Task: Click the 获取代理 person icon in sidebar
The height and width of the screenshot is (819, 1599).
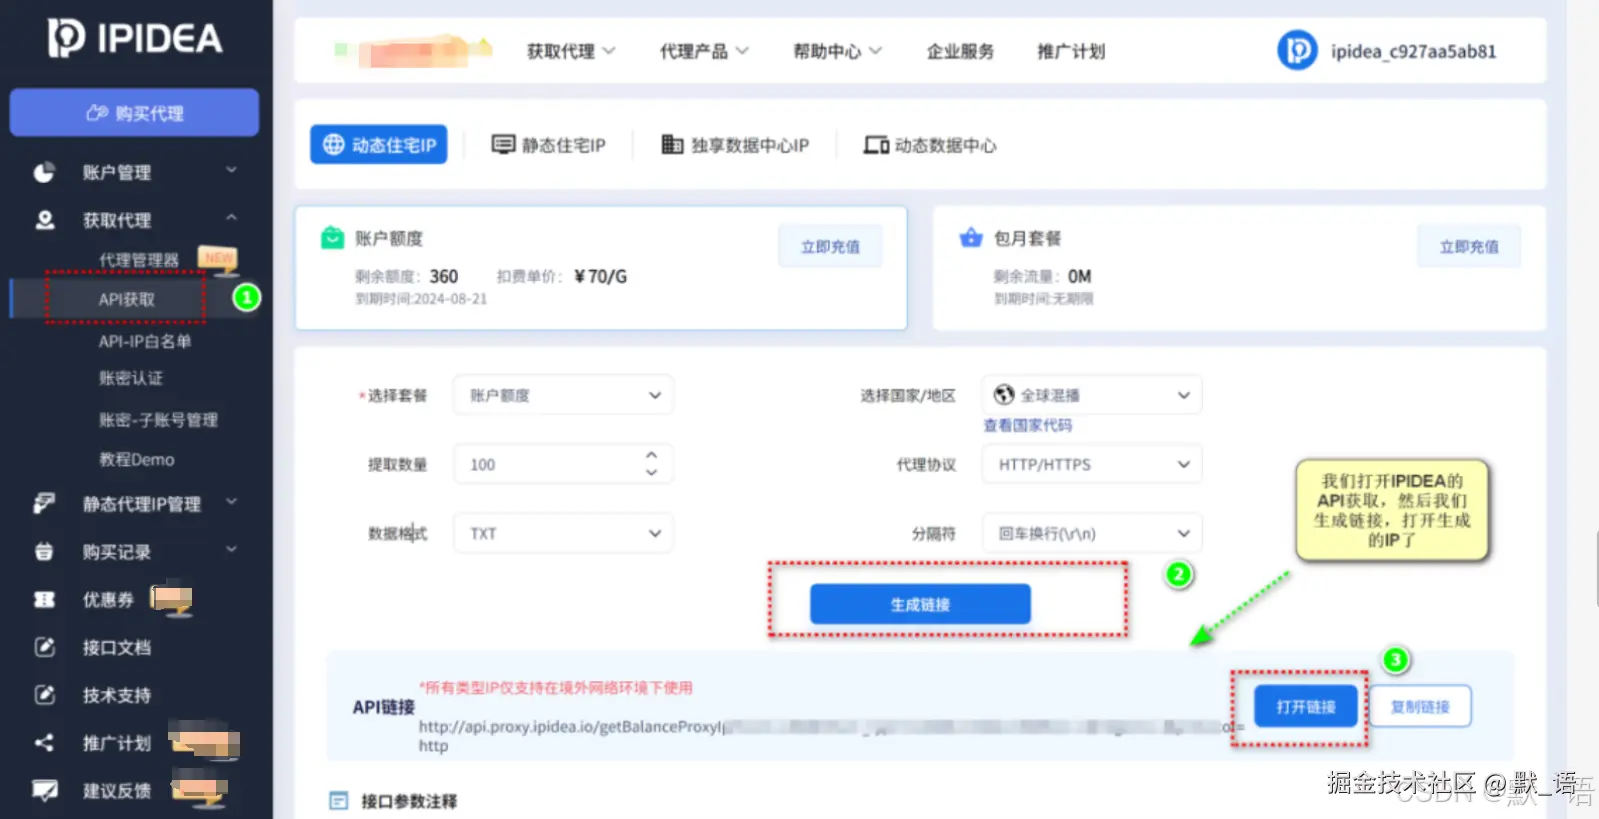Action: [x=44, y=220]
